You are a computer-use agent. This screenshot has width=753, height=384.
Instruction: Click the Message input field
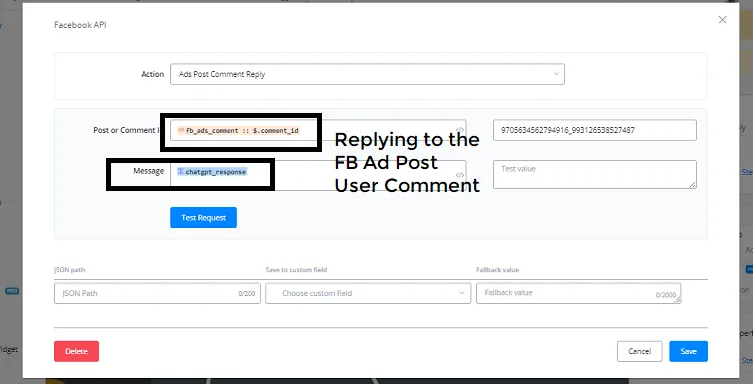coord(318,175)
